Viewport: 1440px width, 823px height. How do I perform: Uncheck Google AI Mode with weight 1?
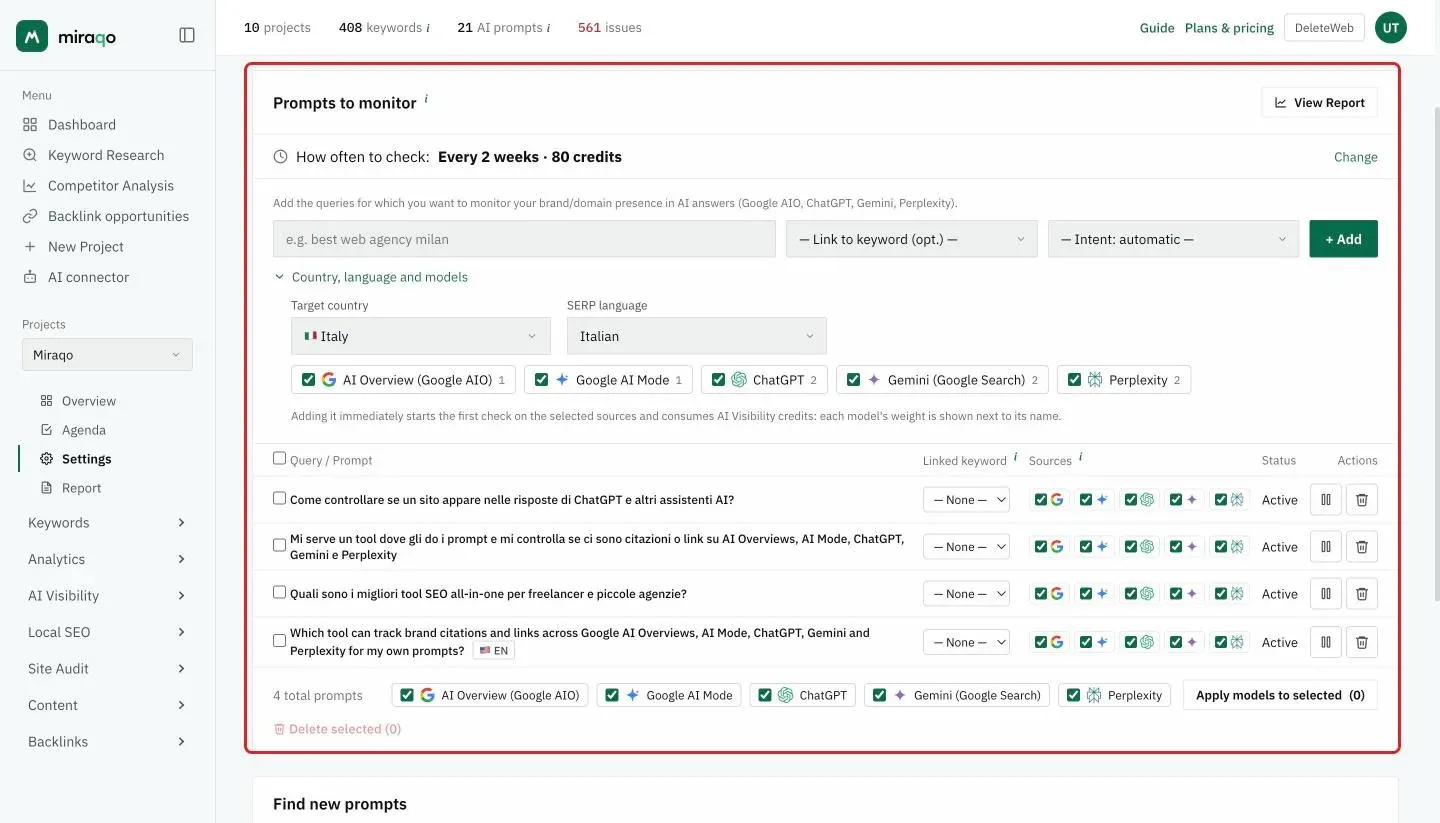tap(542, 380)
